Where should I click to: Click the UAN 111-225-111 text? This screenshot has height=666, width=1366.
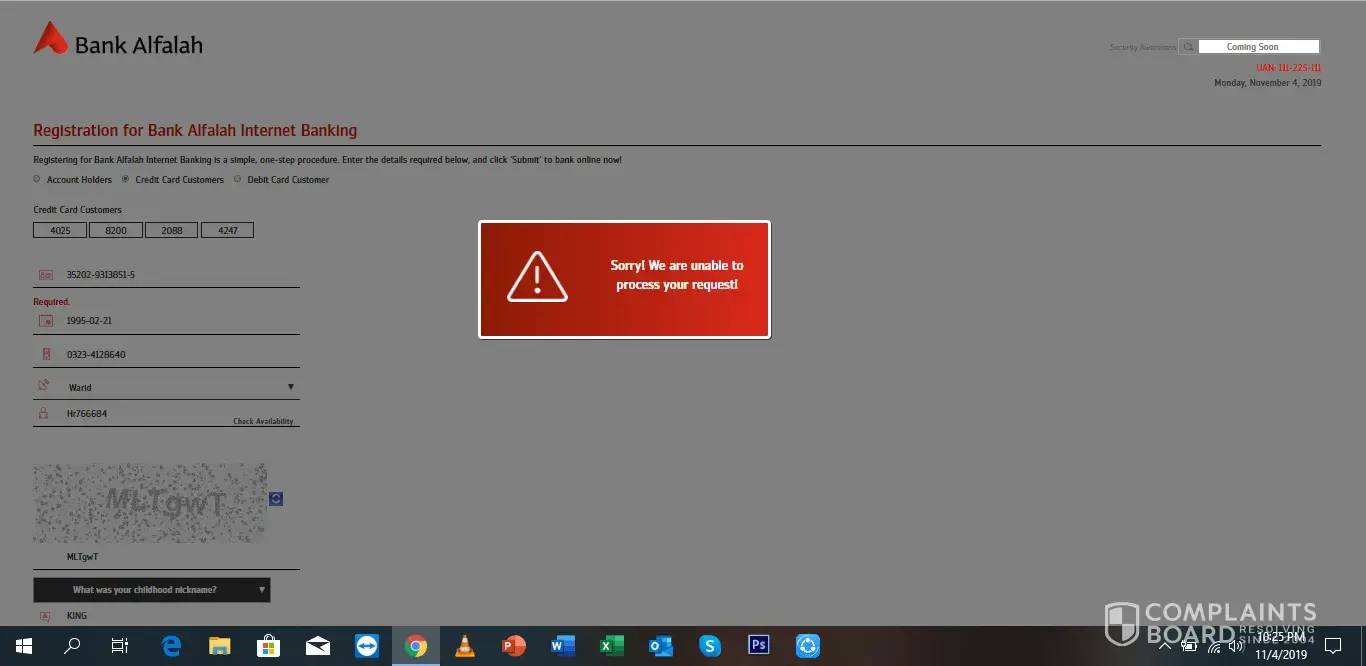pyautogui.click(x=1288, y=68)
